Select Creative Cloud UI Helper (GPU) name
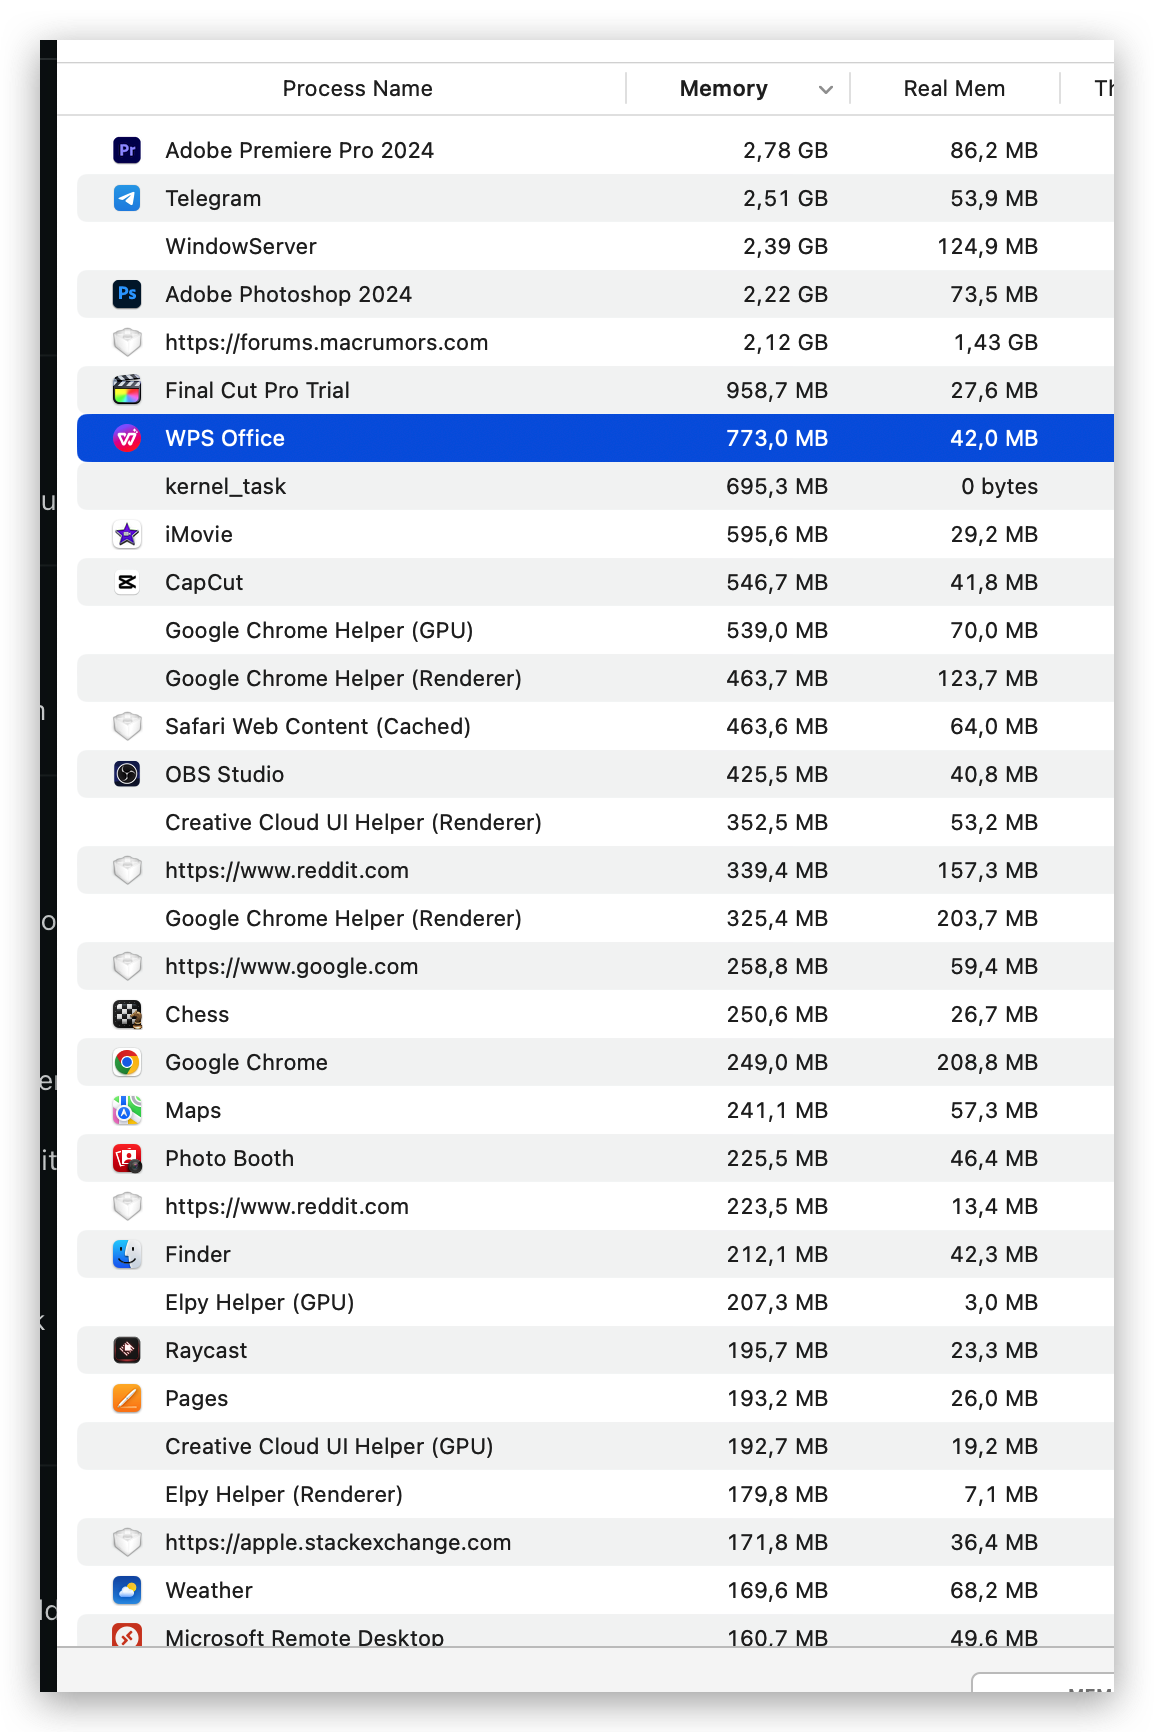 coord(329,1446)
